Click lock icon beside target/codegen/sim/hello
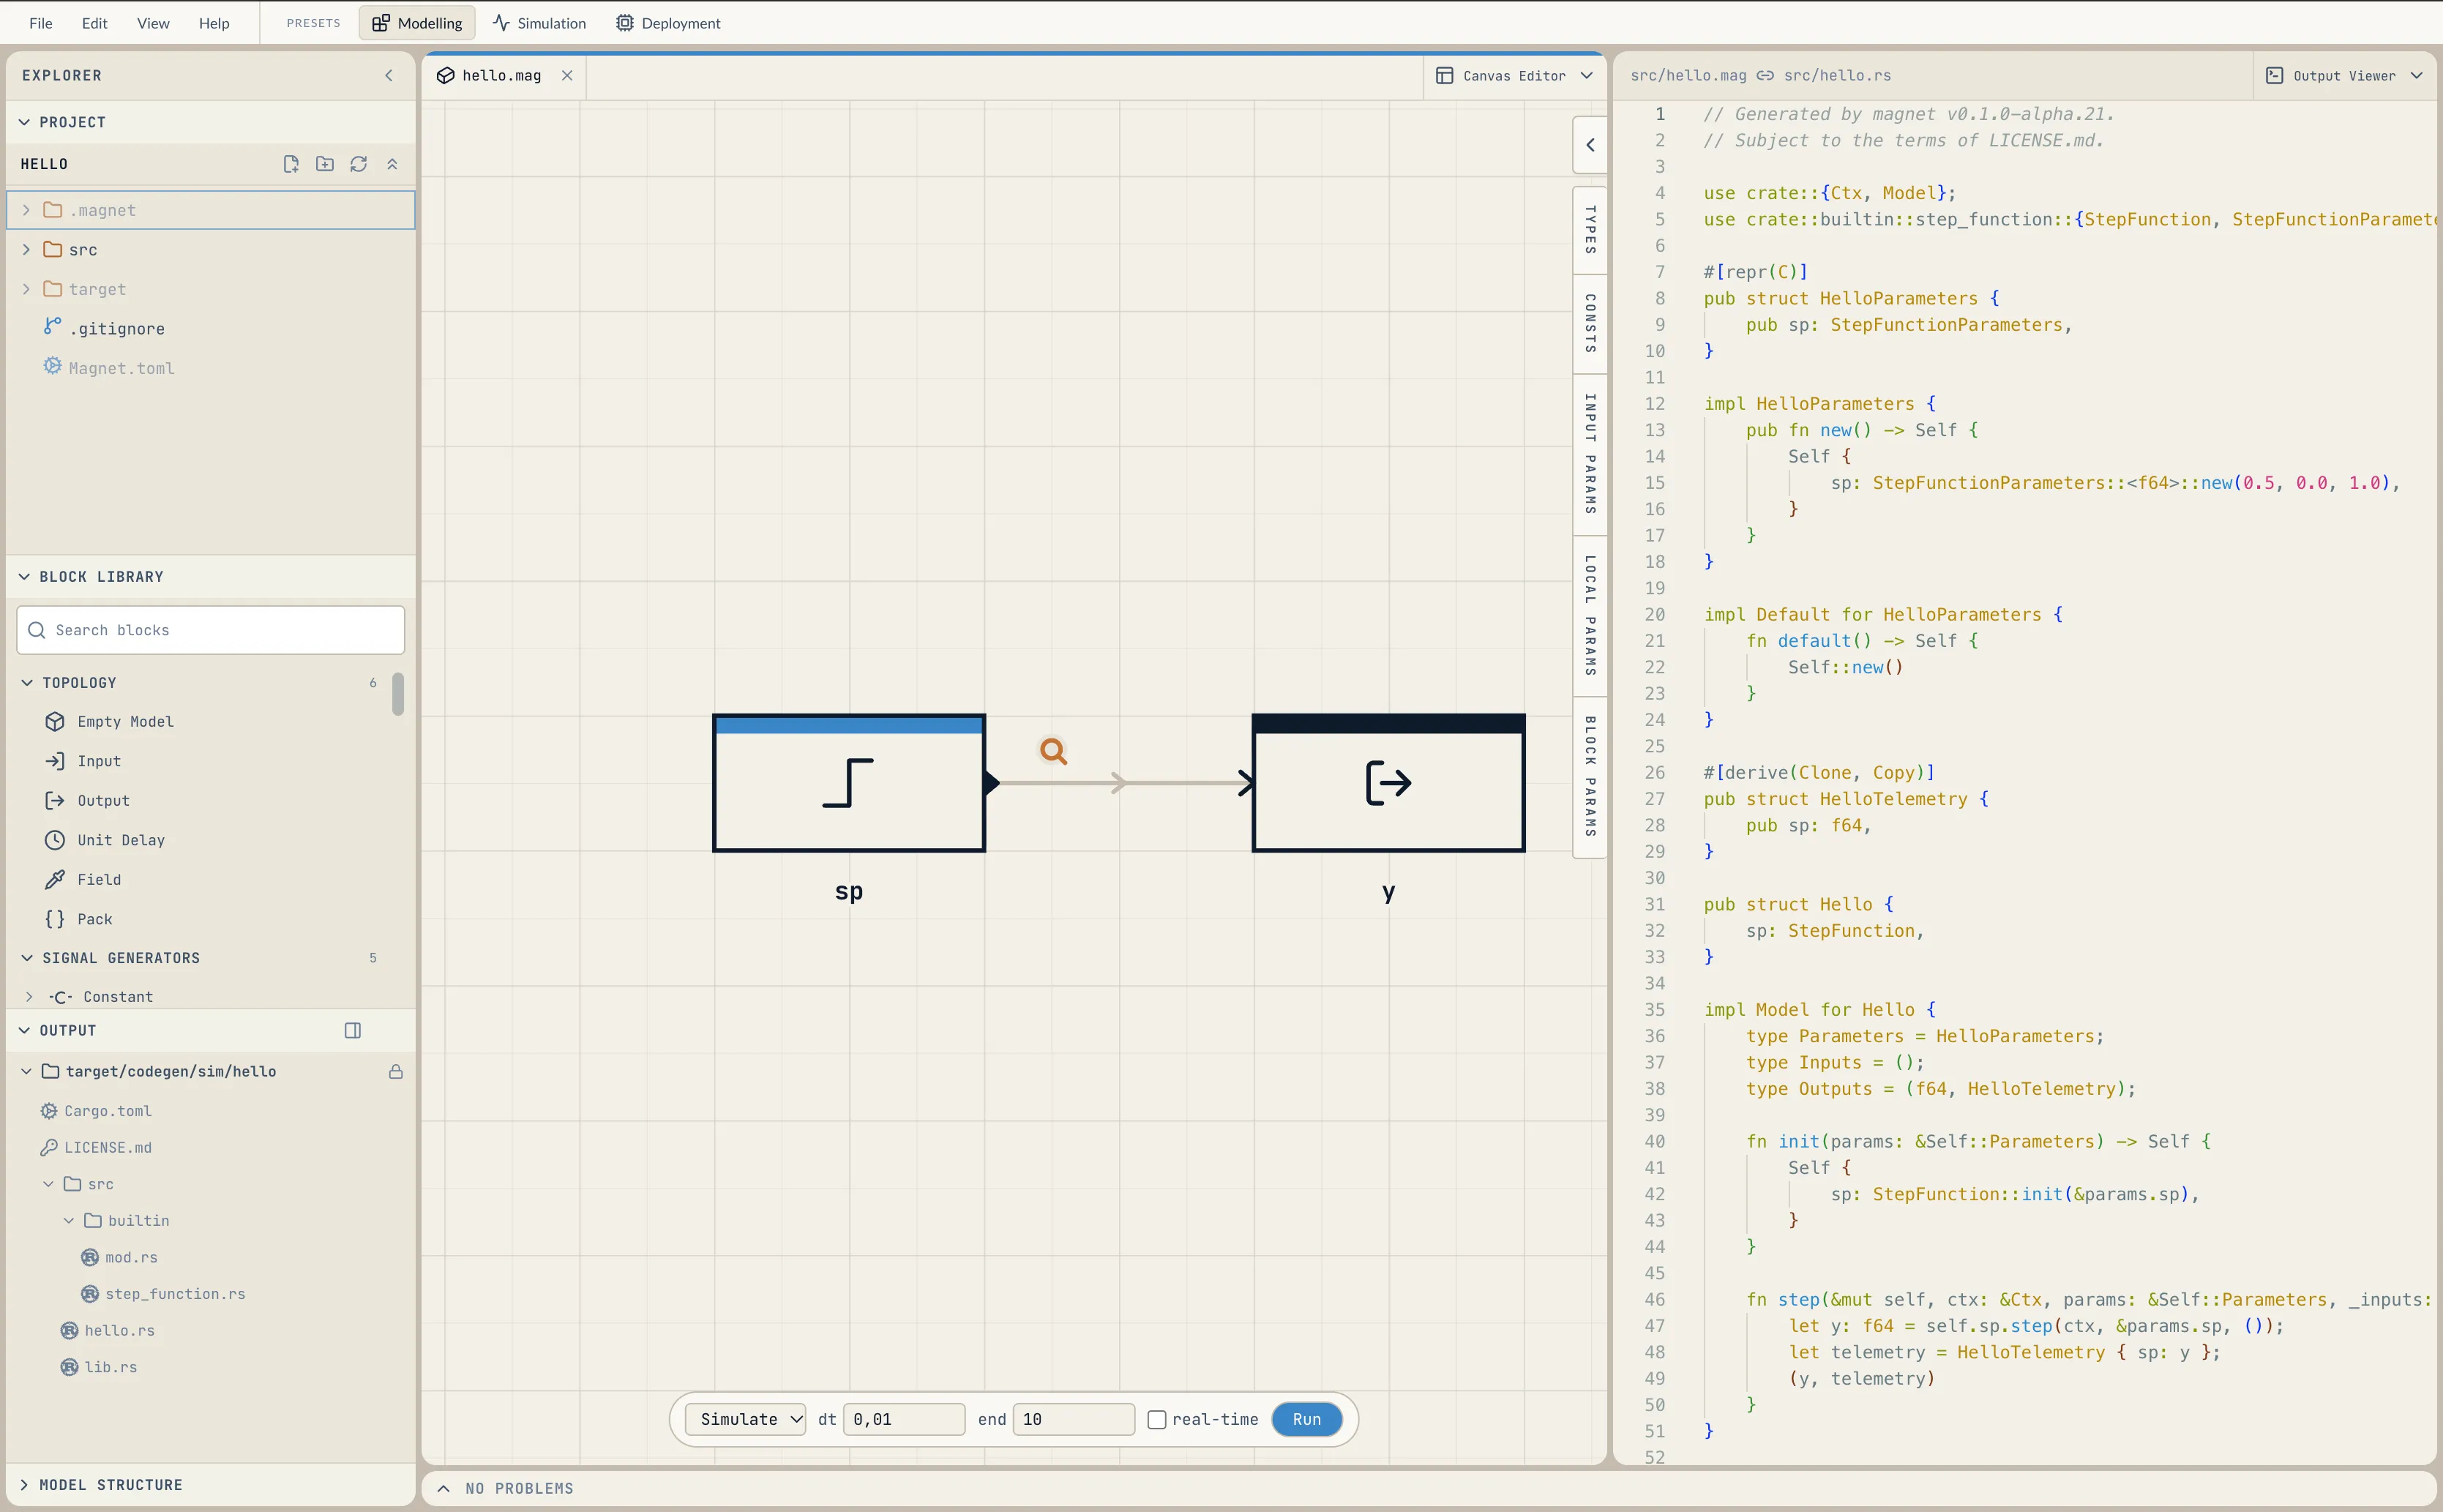This screenshot has height=1512, width=2443. tap(396, 1071)
